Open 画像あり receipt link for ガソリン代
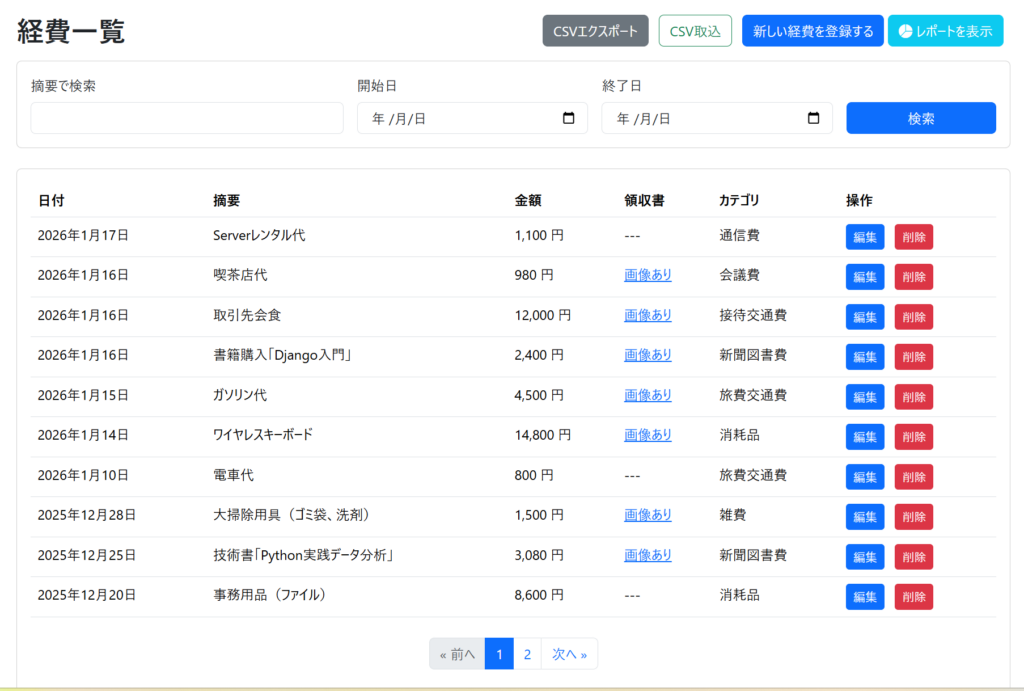Image resolution: width=1024 pixels, height=691 pixels. [648, 395]
